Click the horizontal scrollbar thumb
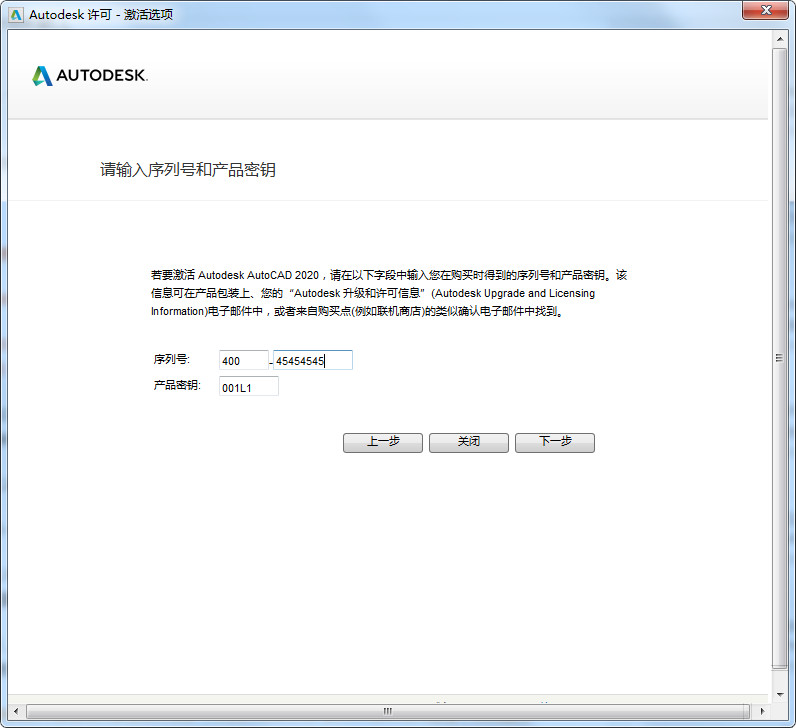Image resolution: width=796 pixels, height=728 pixels. 388,711
